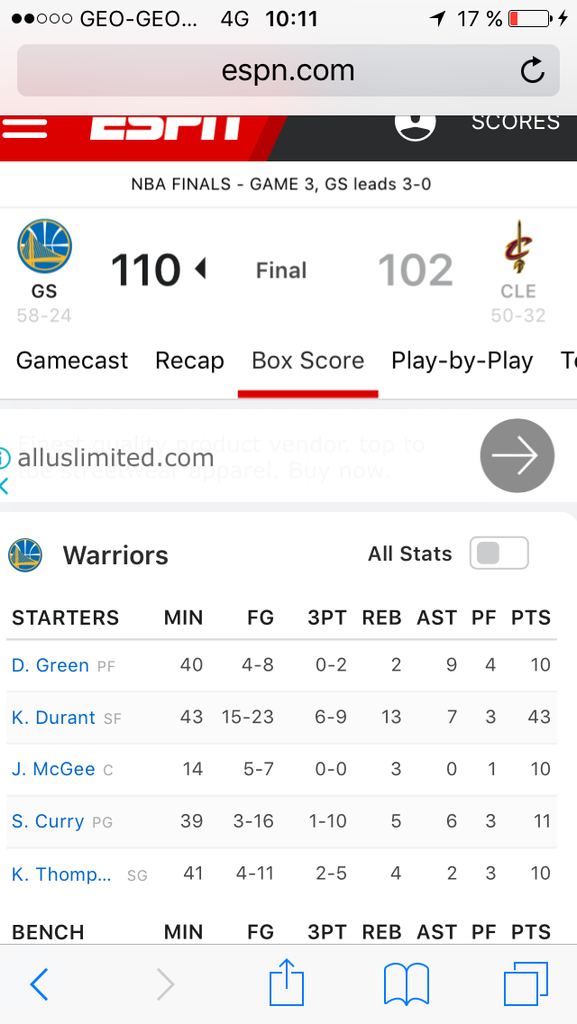Tap the Cleveland Cavaliers logo
The height and width of the screenshot is (1024, 577).
pyautogui.click(x=518, y=247)
